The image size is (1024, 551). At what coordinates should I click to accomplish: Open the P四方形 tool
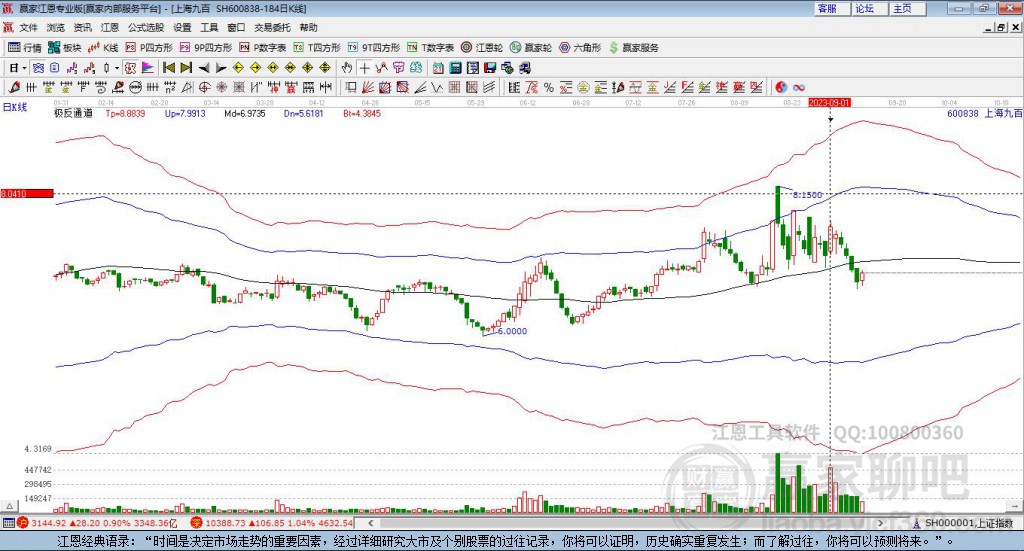[149, 48]
